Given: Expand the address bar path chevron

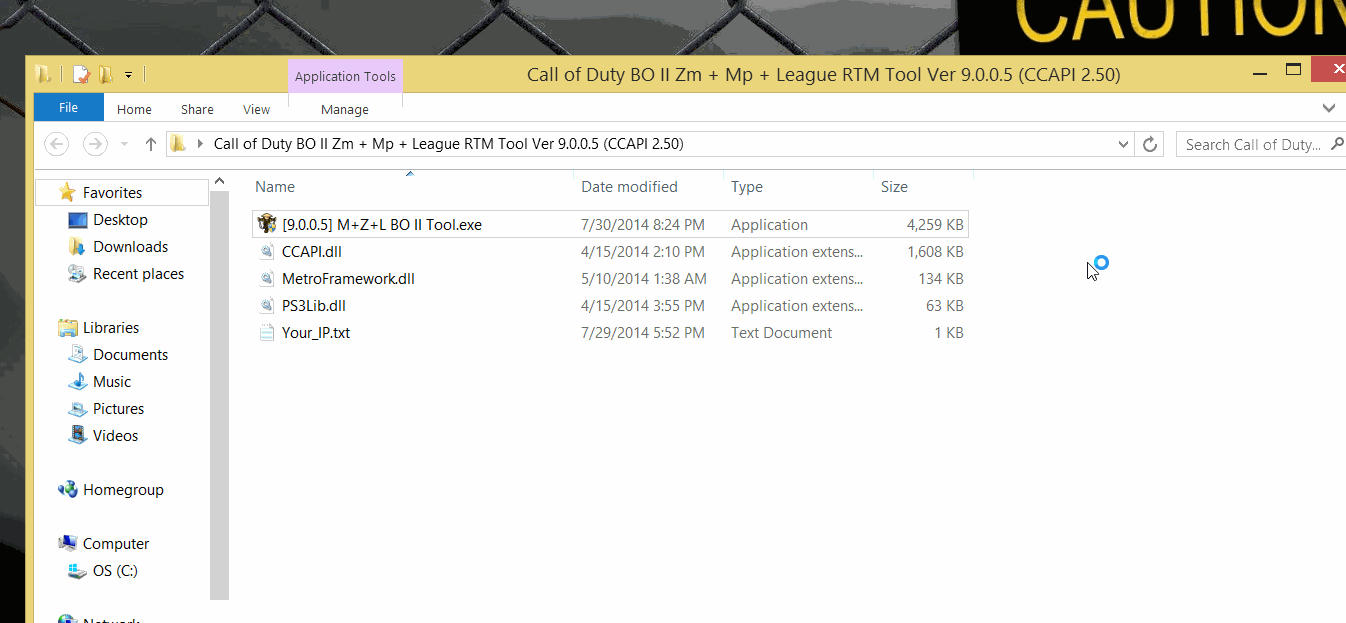Looking at the screenshot, I should coord(200,144).
